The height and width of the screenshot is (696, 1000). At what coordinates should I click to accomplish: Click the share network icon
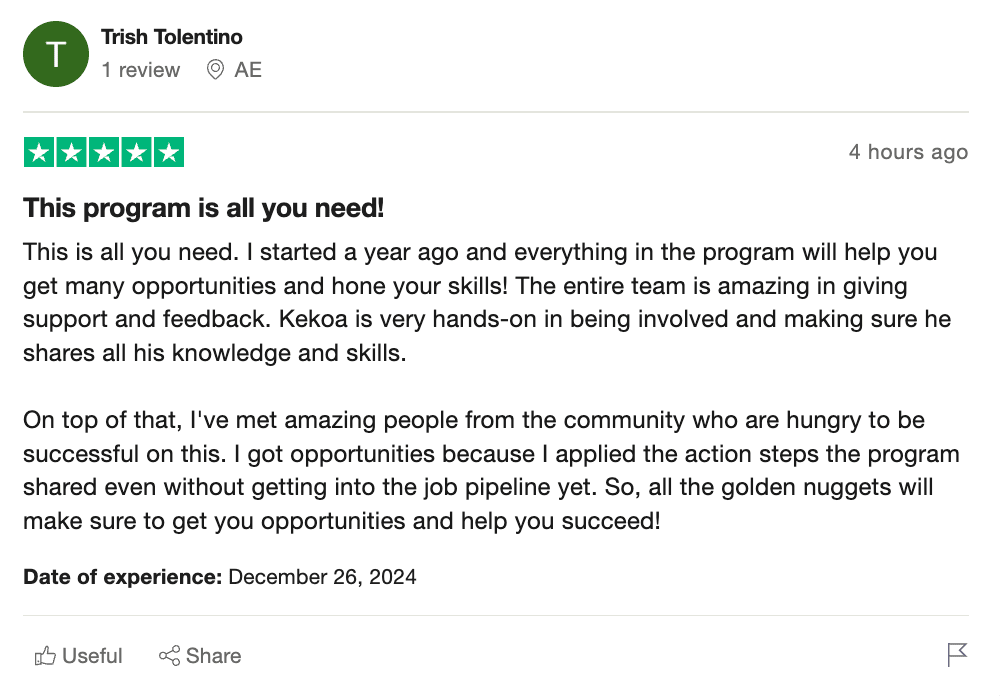point(169,656)
